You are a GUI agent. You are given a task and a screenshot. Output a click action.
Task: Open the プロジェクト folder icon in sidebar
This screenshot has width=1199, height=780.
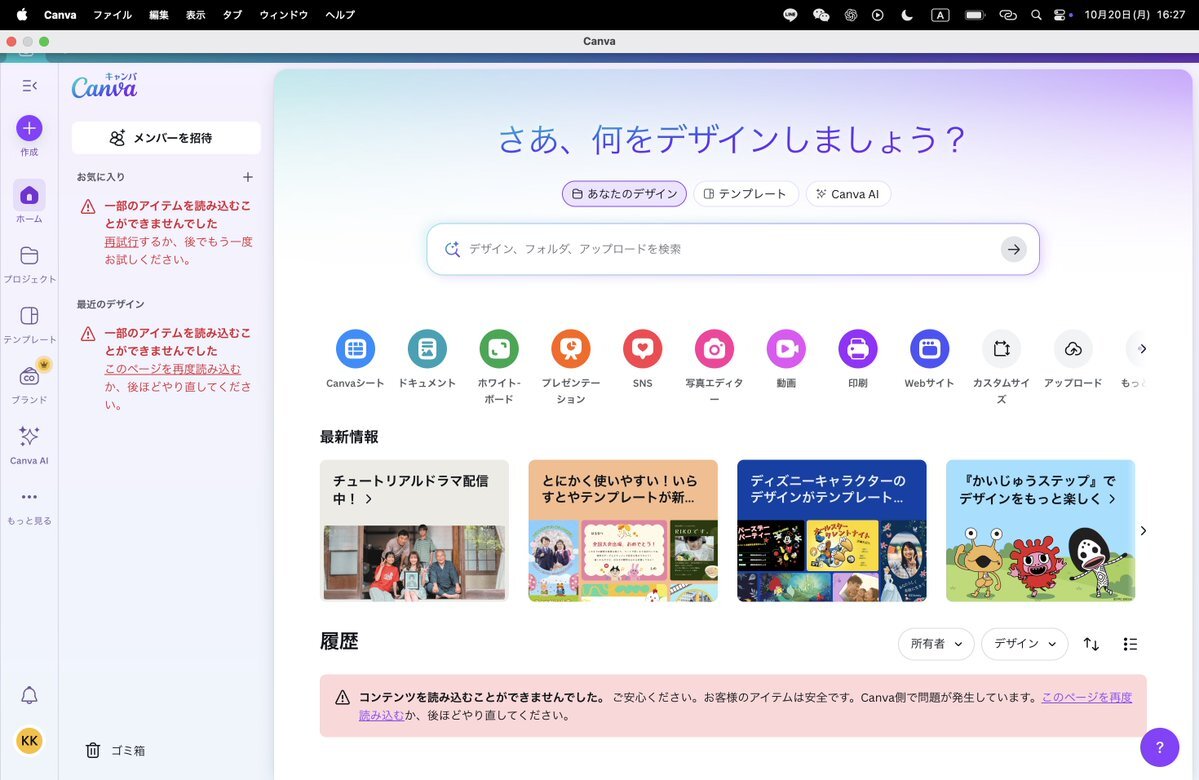click(x=29, y=256)
